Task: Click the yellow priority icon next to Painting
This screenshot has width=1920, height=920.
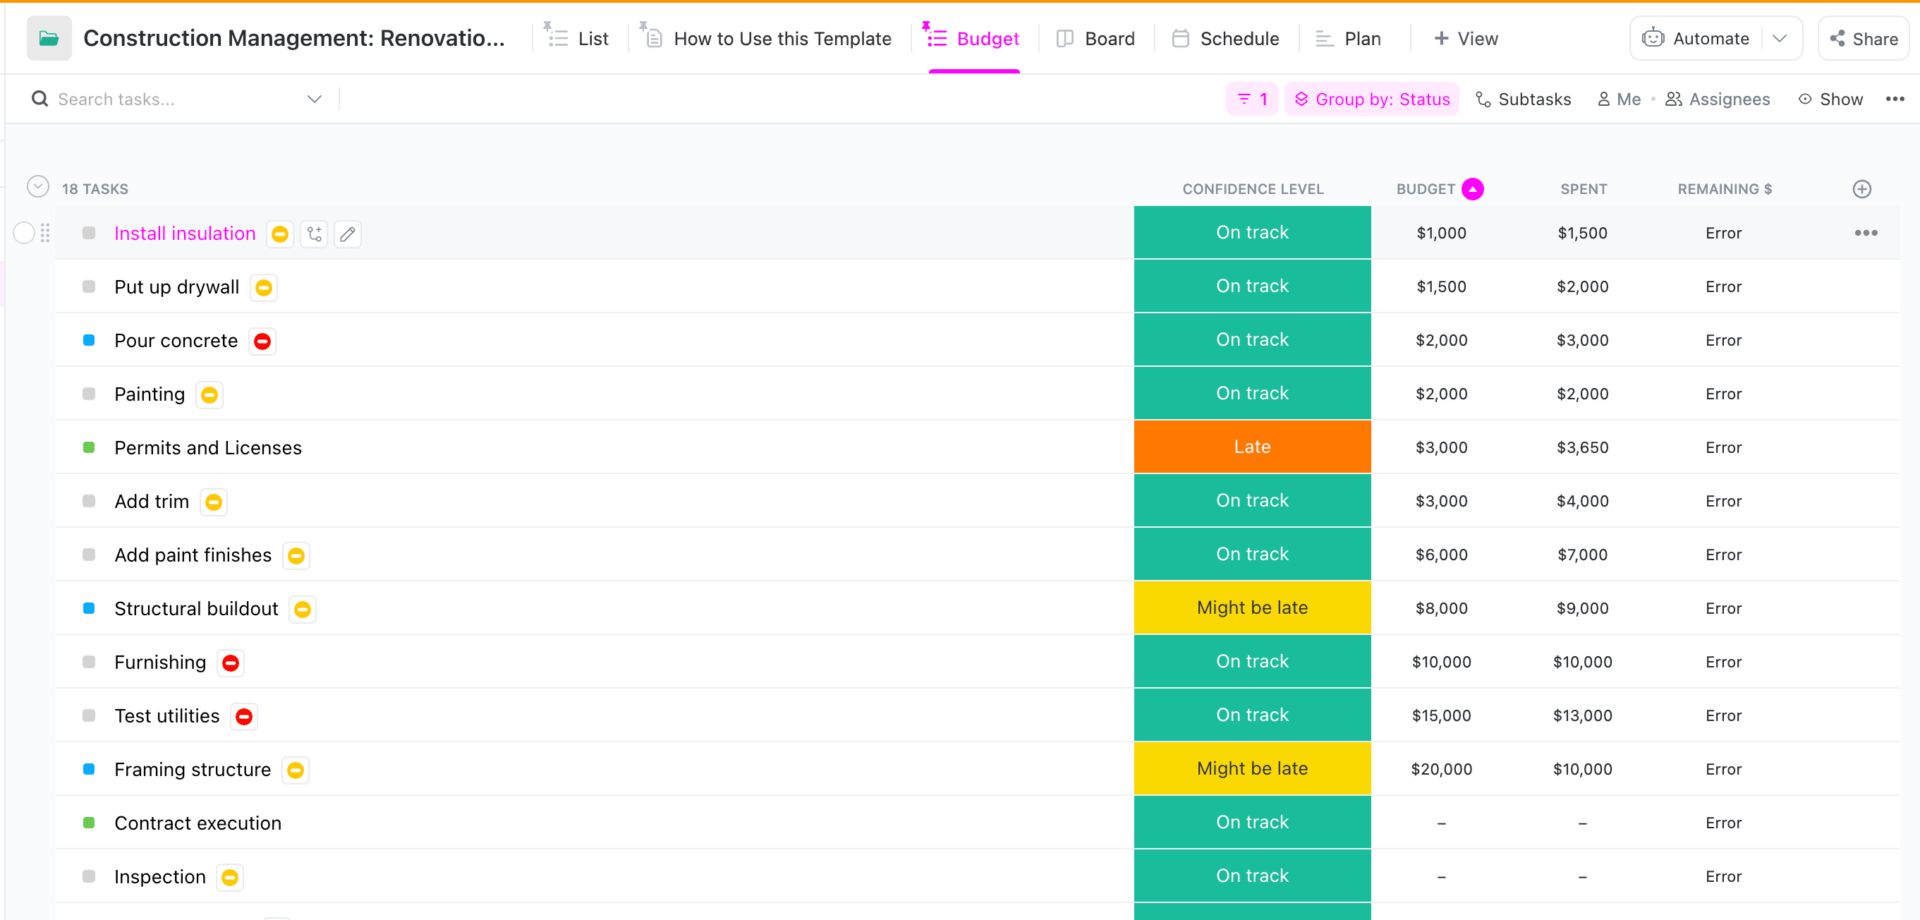Action: (x=209, y=395)
